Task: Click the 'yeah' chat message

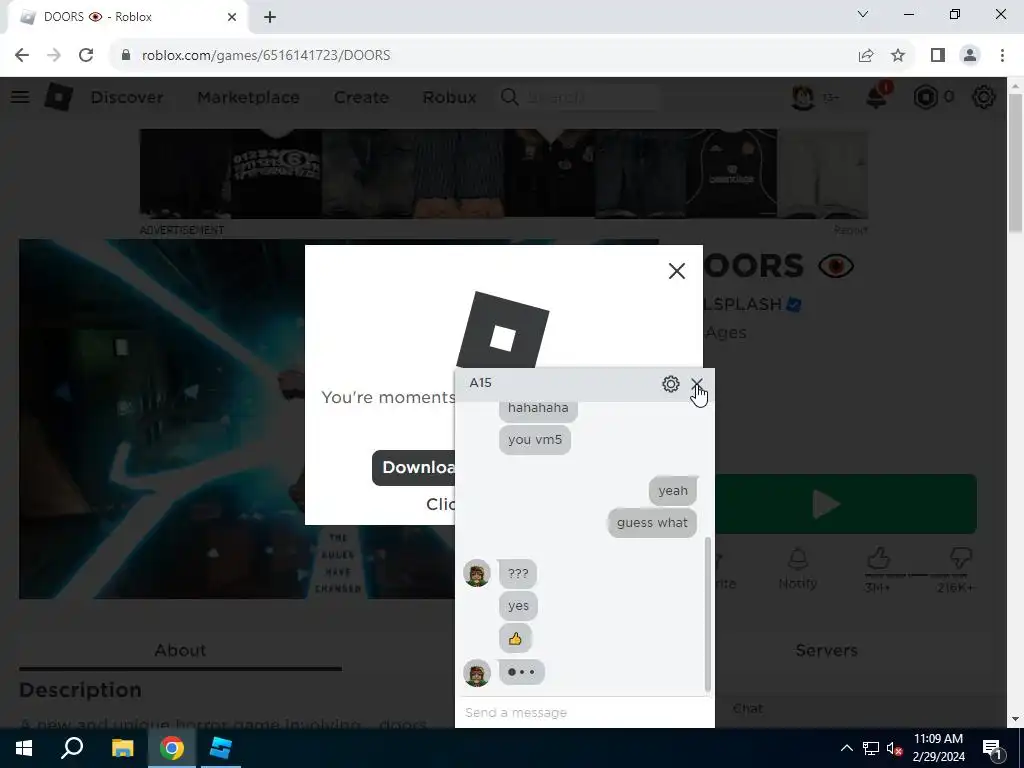Action: click(x=673, y=490)
